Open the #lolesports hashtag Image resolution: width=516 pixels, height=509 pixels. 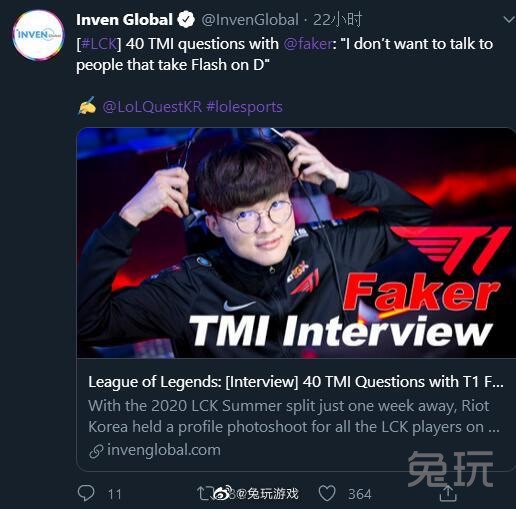pyautogui.click(x=244, y=107)
